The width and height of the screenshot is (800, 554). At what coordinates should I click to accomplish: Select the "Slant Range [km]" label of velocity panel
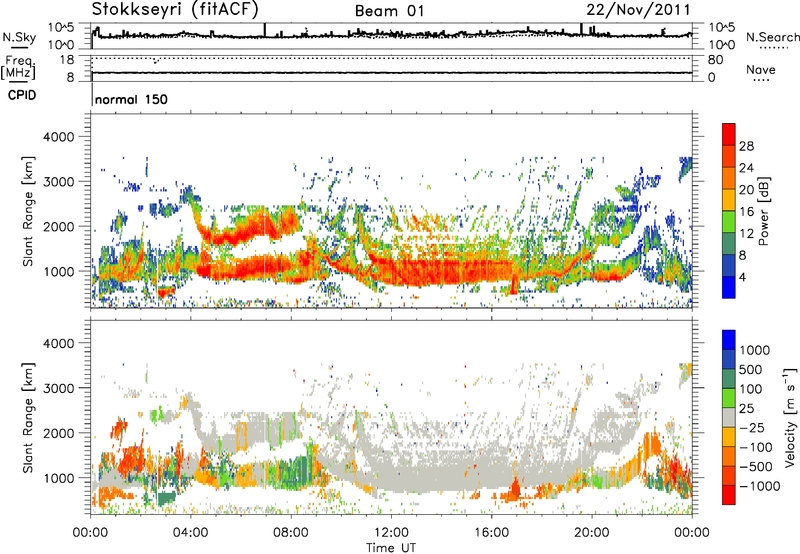tap(28, 417)
